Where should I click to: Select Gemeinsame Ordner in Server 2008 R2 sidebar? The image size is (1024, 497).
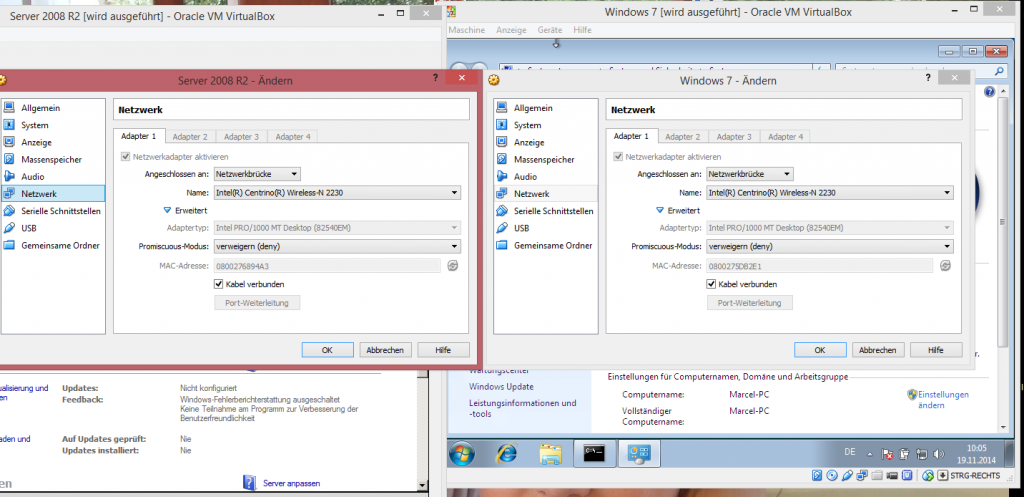pyautogui.click(x=60, y=246)
